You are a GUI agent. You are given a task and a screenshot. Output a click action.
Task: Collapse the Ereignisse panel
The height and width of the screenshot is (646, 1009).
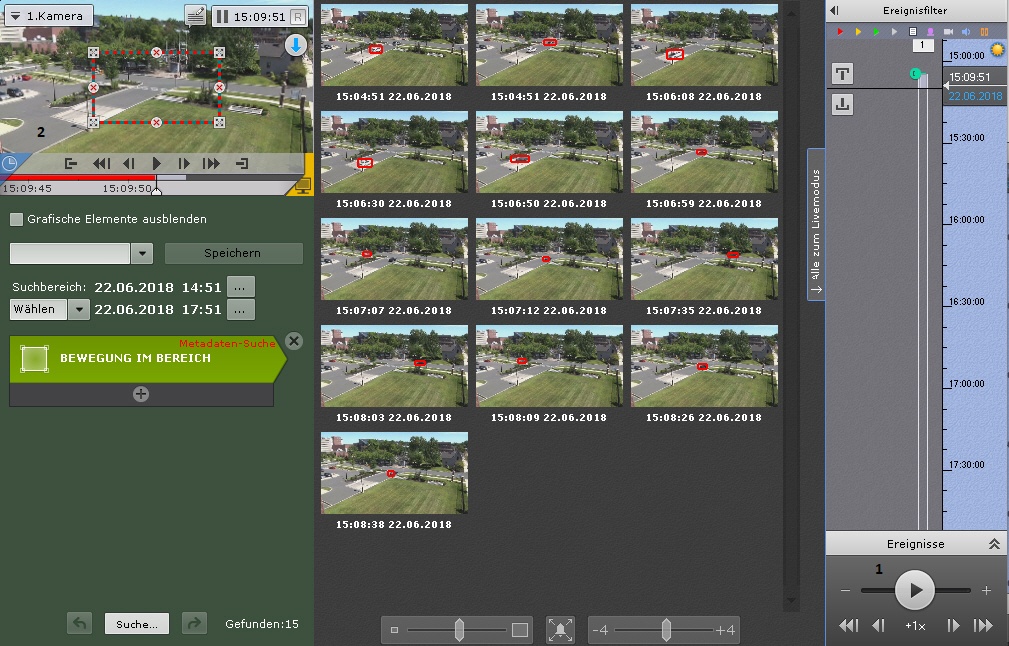pos(994,544)
